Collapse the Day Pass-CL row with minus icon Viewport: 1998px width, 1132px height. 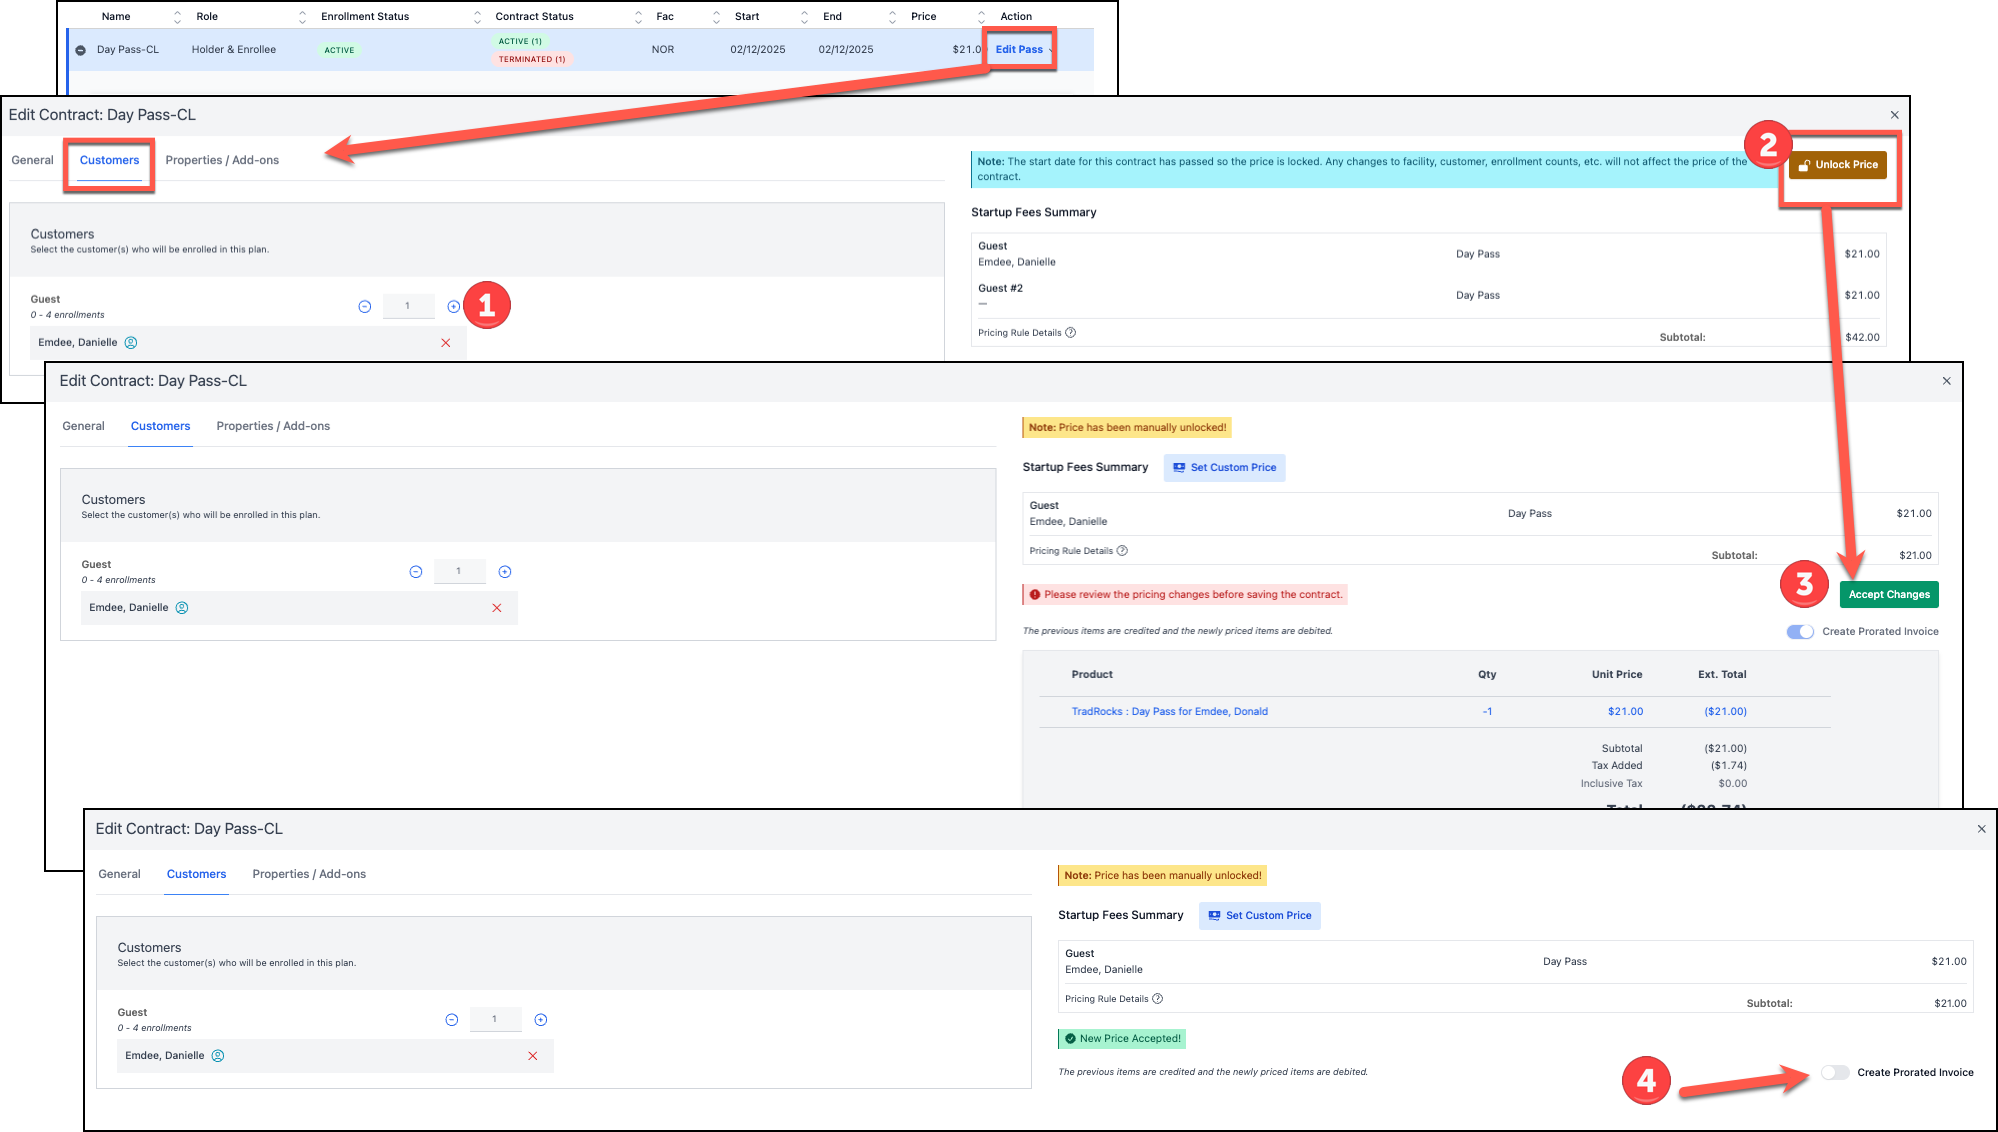pyautogui.click(x=81, y=50)
